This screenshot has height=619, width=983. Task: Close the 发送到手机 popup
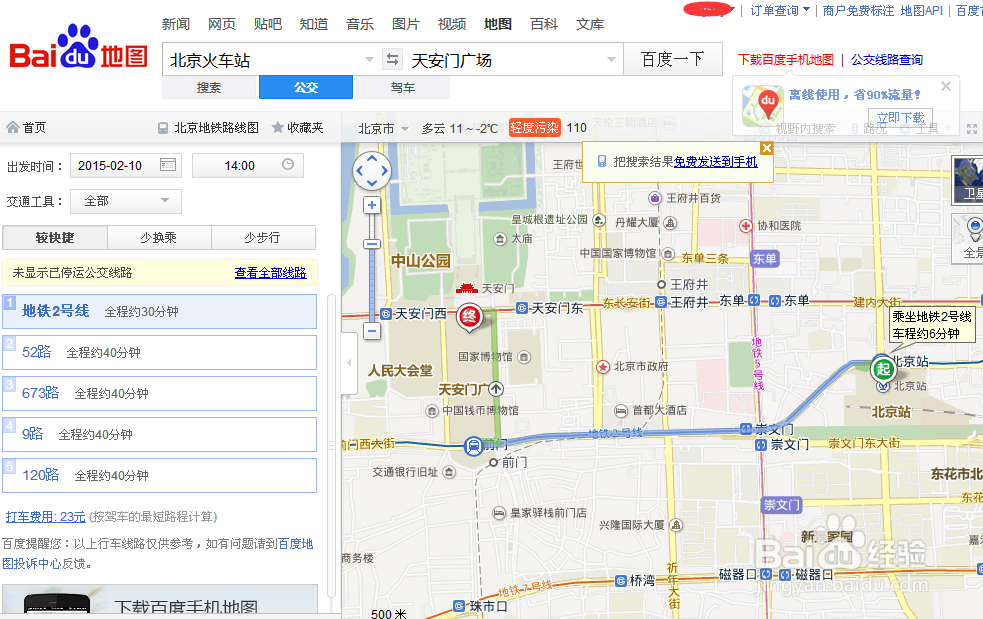click(x=766, y=148)
